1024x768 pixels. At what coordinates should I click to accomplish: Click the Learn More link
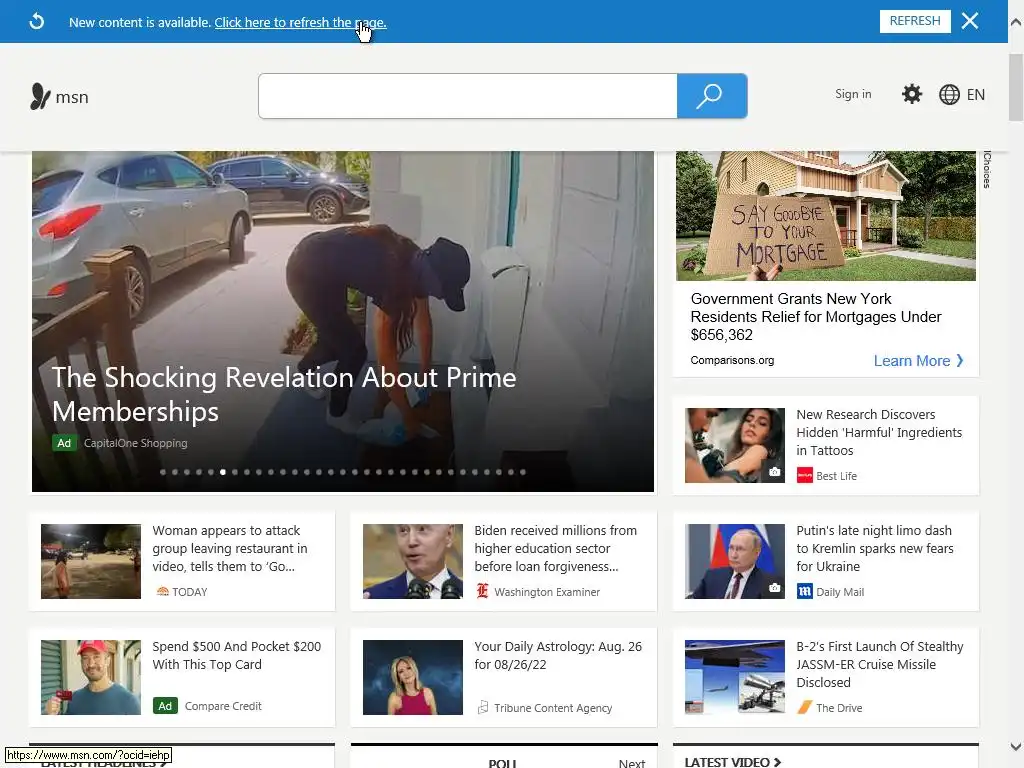912,360
